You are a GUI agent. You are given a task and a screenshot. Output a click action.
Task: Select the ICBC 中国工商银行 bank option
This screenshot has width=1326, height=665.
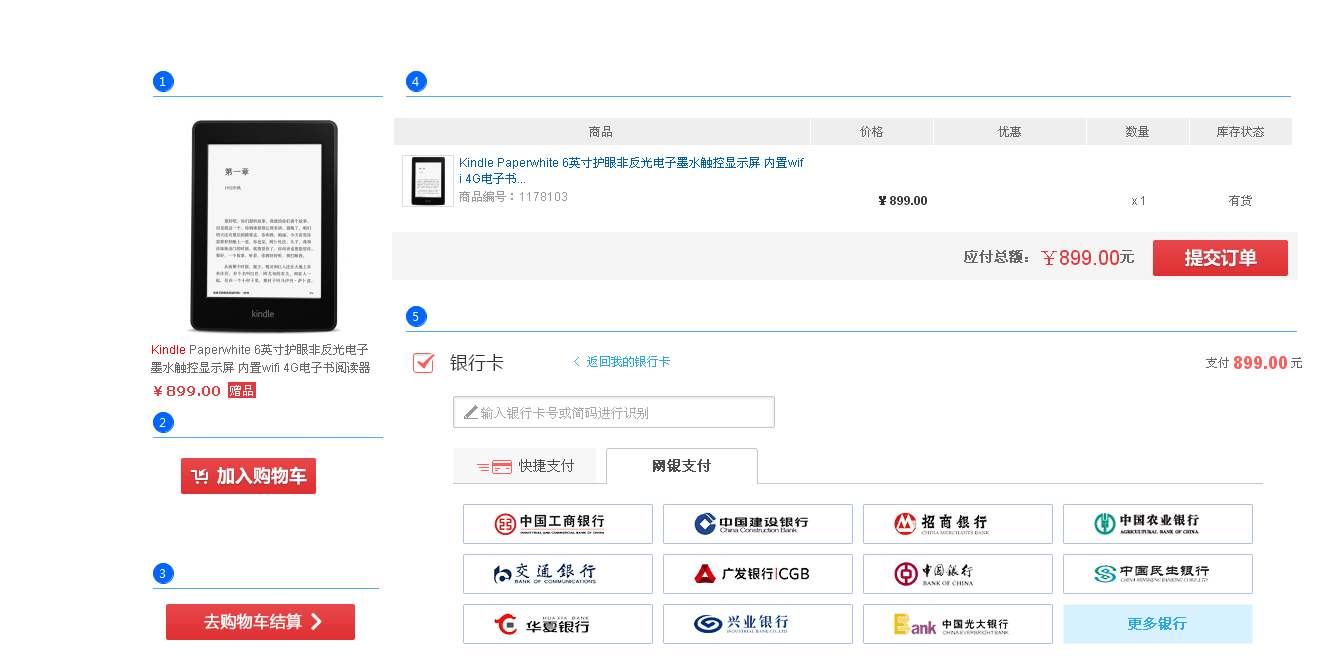tap(557, 523)
